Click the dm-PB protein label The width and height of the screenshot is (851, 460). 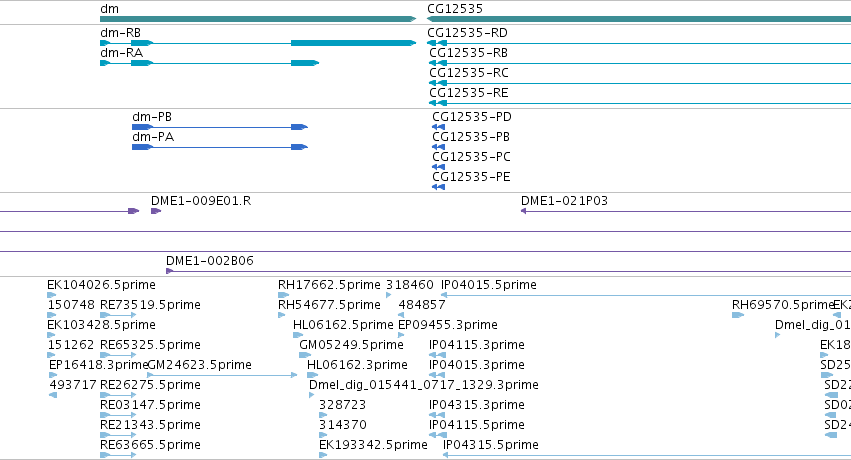coord(152,117)
